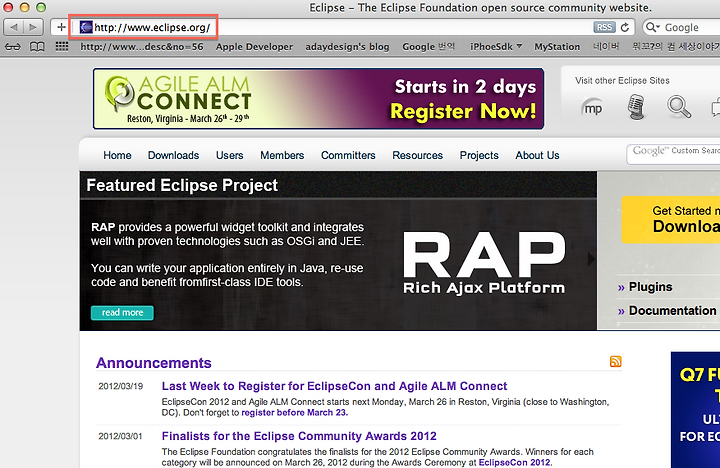Expand the iPhoeSdk bookmarks folder
The width and height of the screenshot is (720, 468).
496,47
